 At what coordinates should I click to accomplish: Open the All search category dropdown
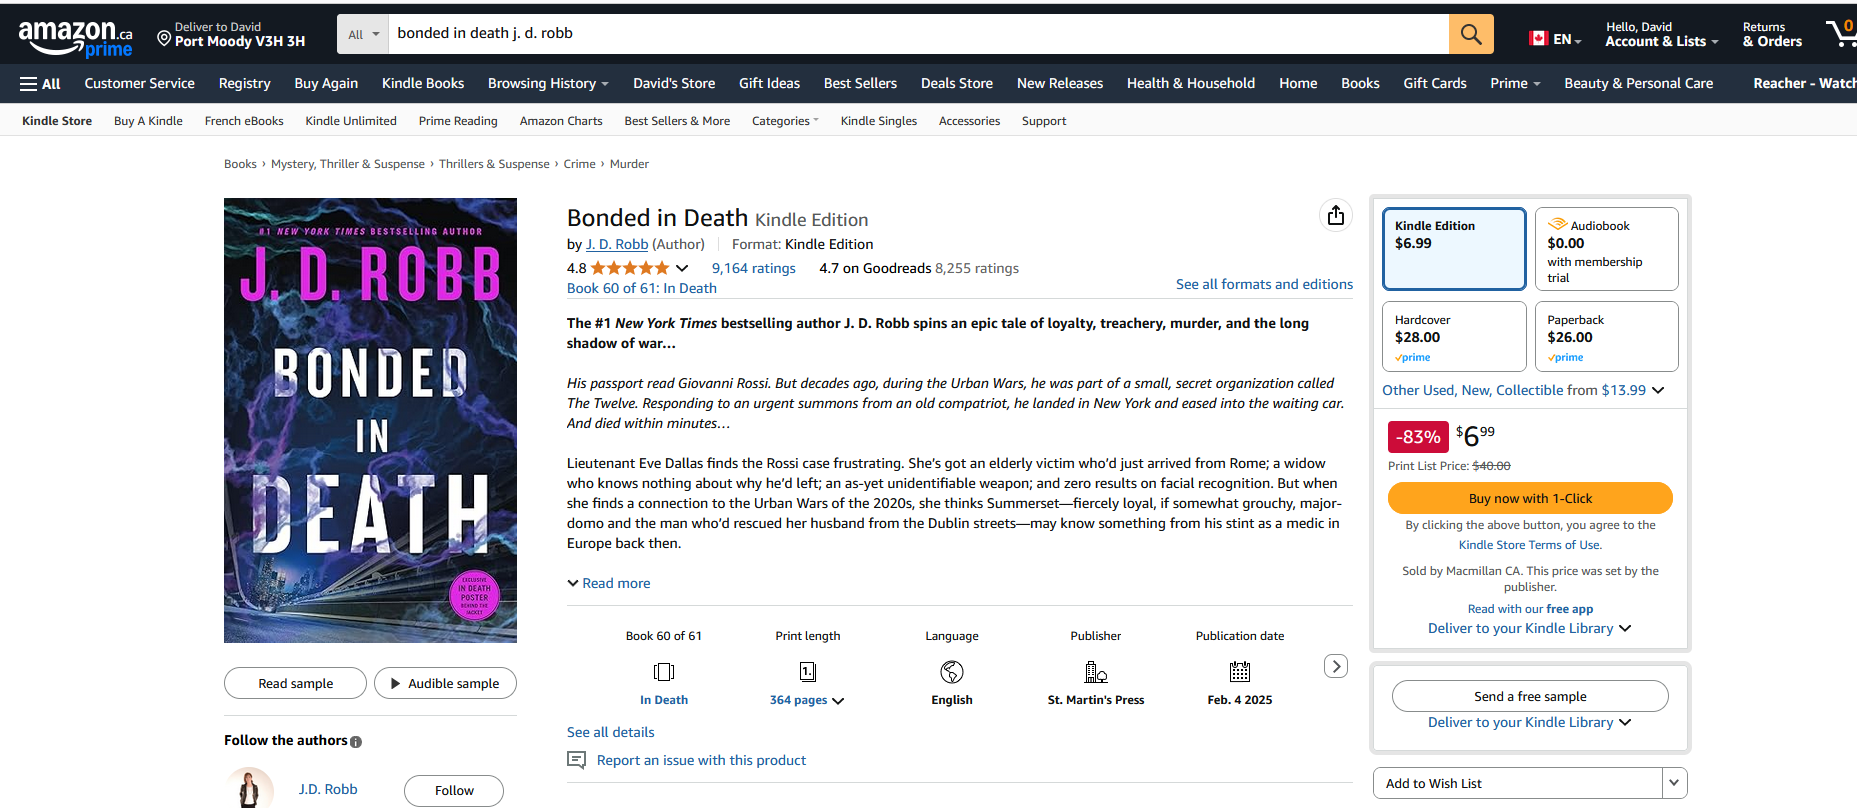click(x=363, y=34)
